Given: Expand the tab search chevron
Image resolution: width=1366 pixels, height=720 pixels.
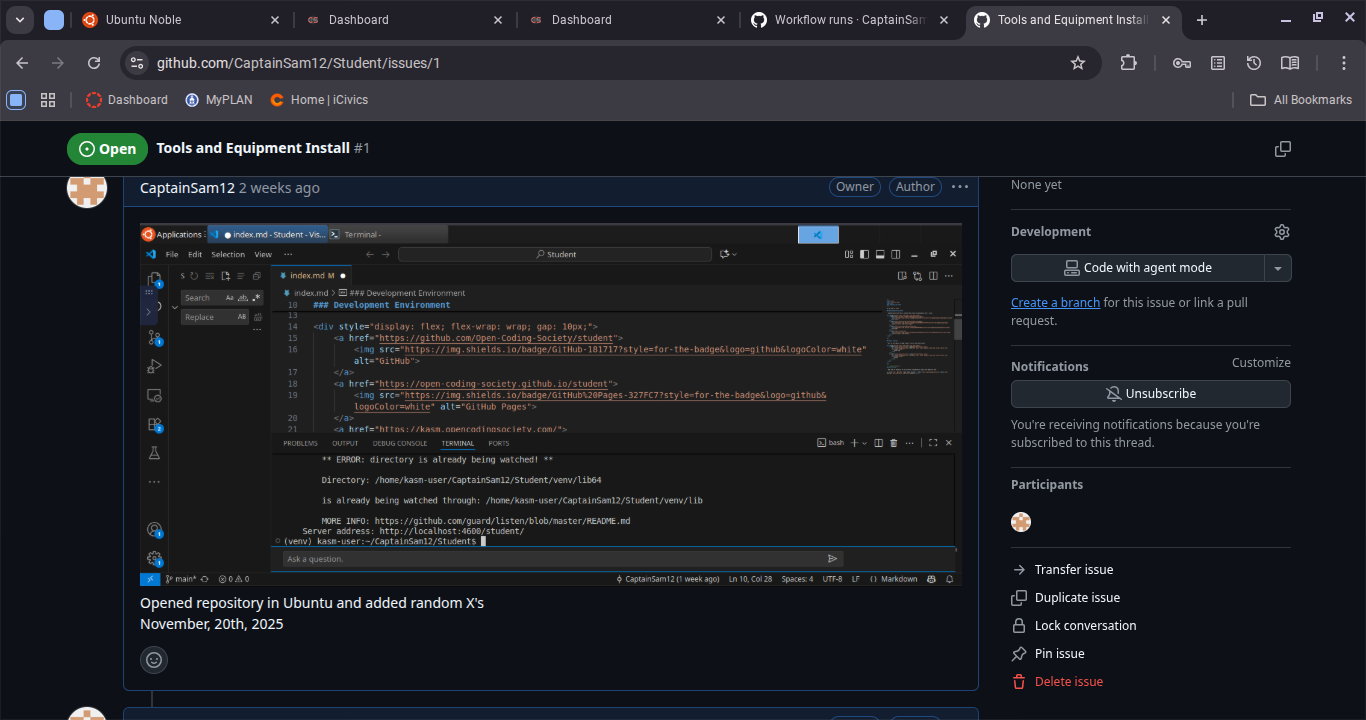Looking at the screenshot, I should [20, 20].
